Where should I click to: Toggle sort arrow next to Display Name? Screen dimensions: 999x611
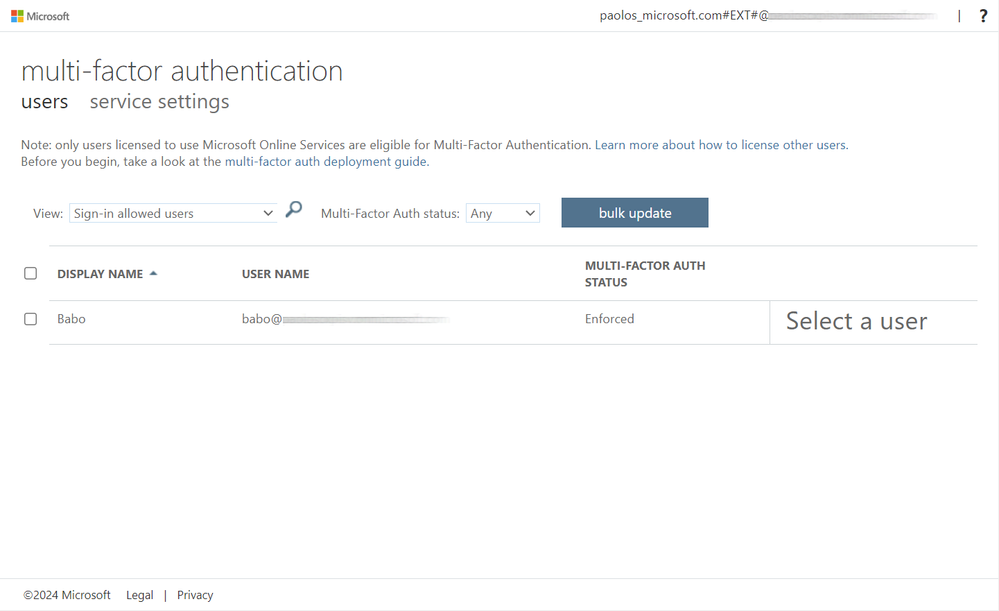[153, 273]
